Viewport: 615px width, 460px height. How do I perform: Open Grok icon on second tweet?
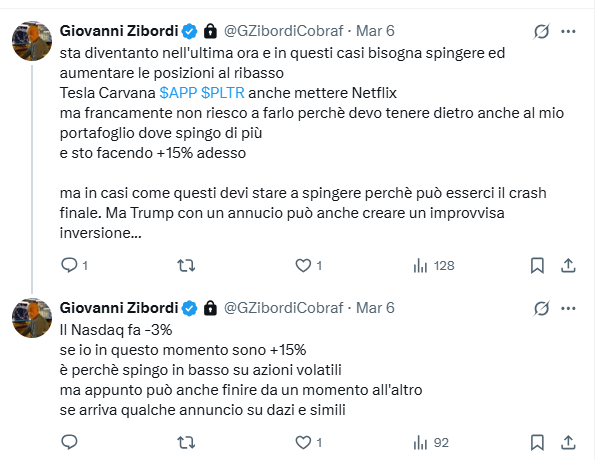541,307
